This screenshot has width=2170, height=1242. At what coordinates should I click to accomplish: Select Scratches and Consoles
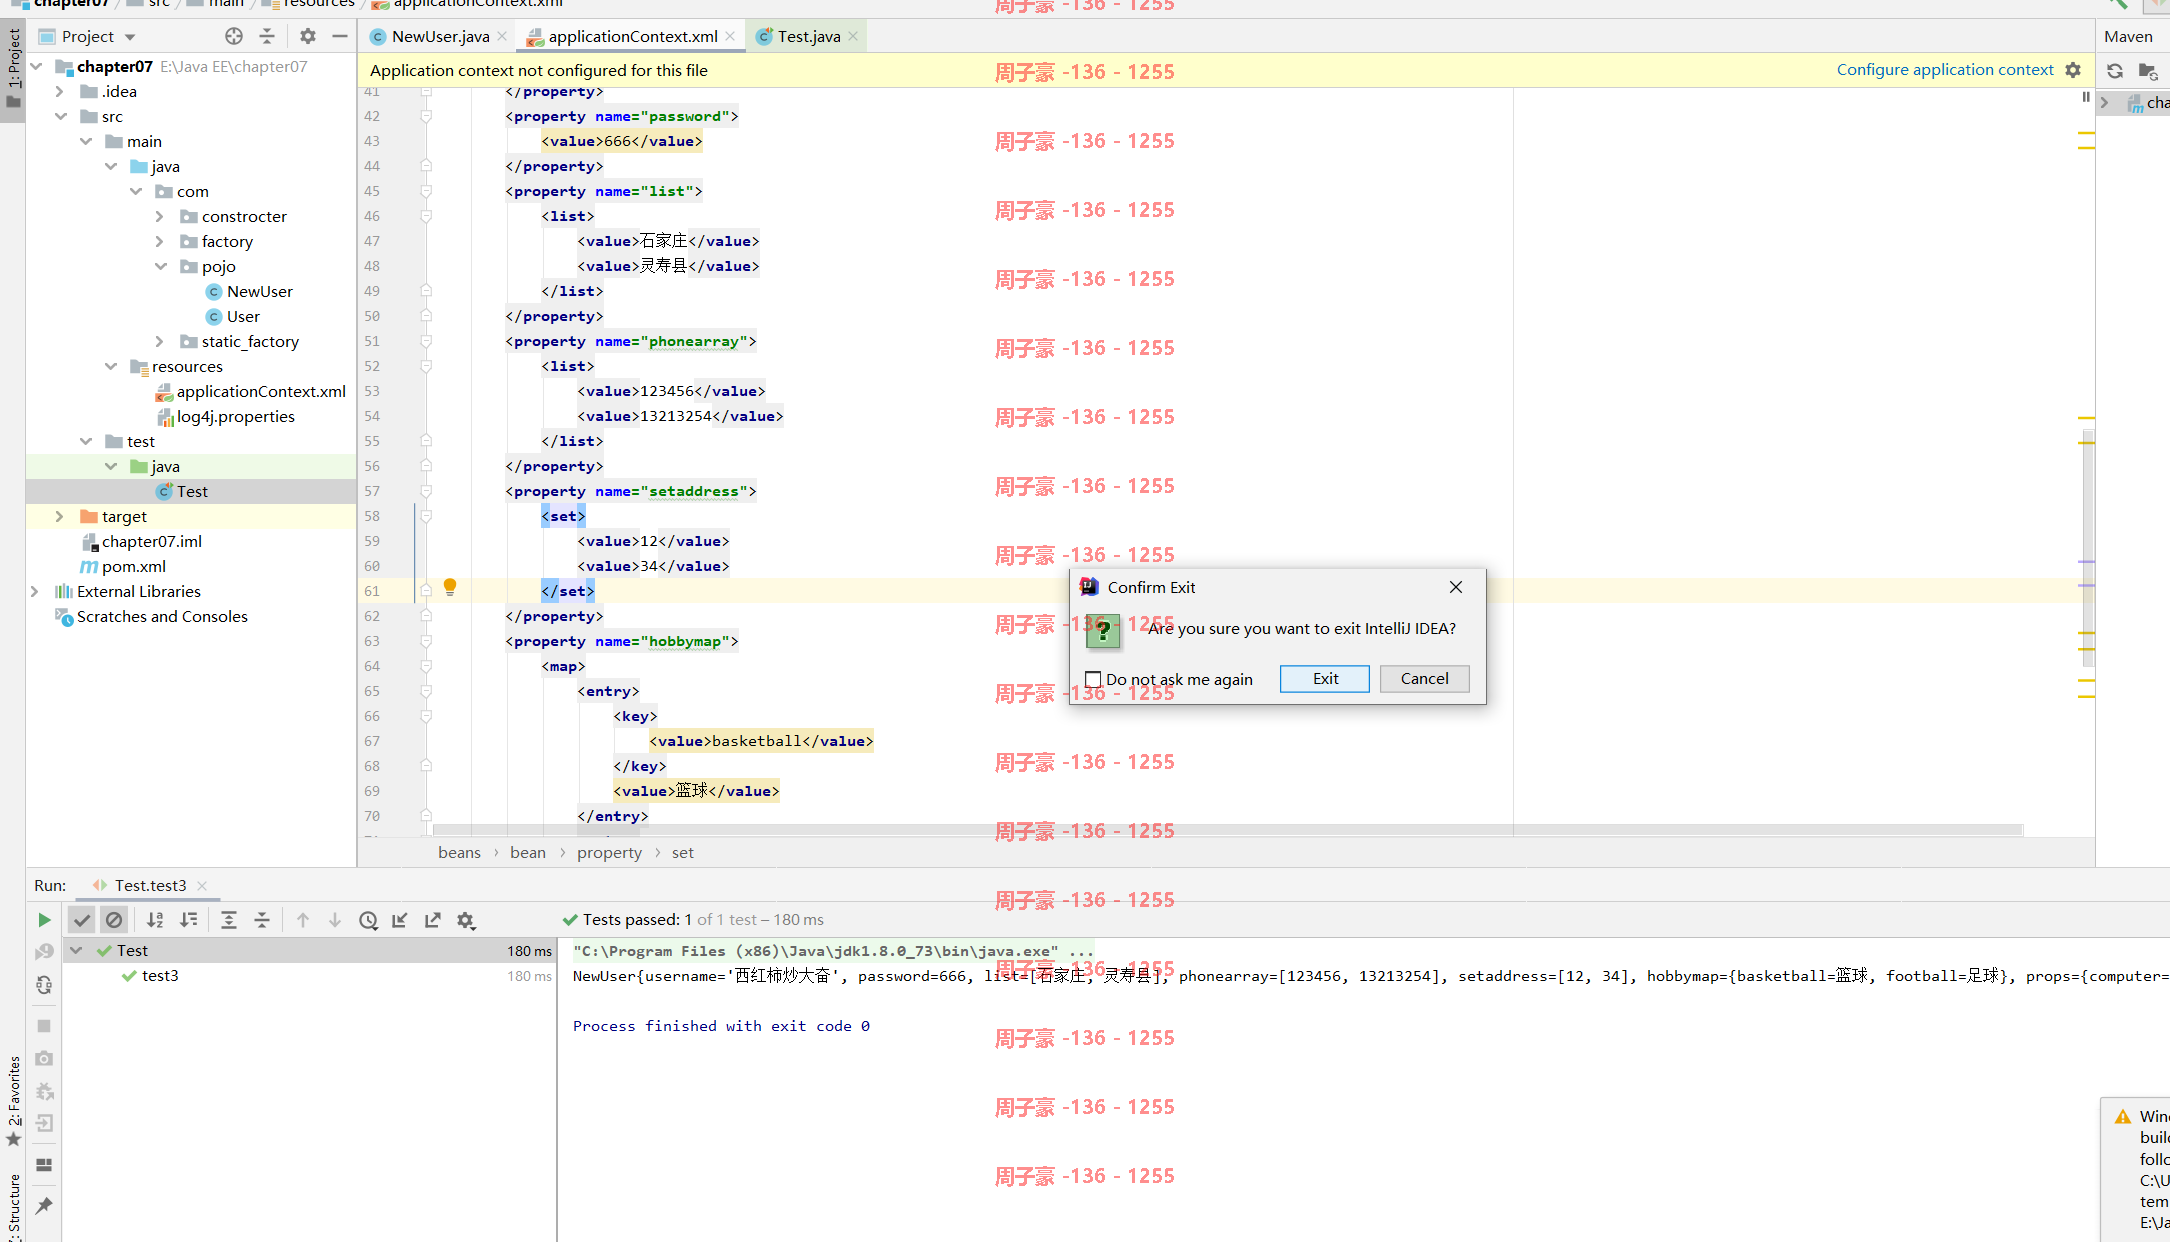tap(162, 616)
